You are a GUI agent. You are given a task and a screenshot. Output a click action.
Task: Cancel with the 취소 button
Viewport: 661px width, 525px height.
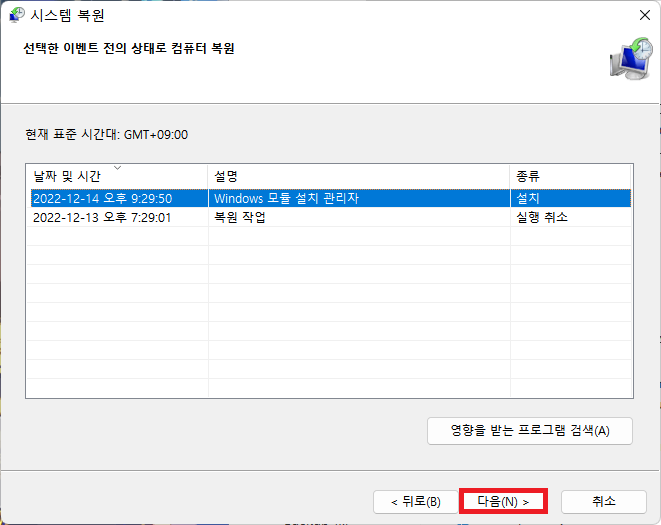point(604,502)
